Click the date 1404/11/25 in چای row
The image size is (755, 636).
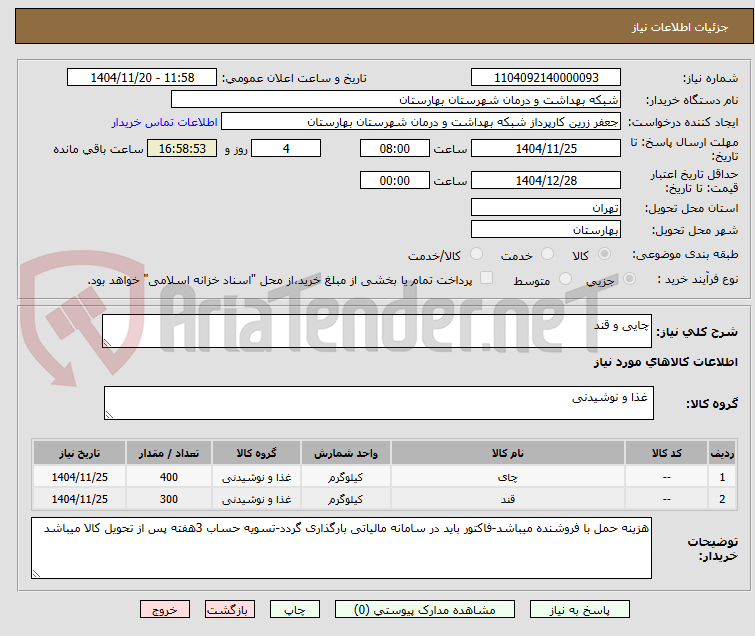coord(79,477)
